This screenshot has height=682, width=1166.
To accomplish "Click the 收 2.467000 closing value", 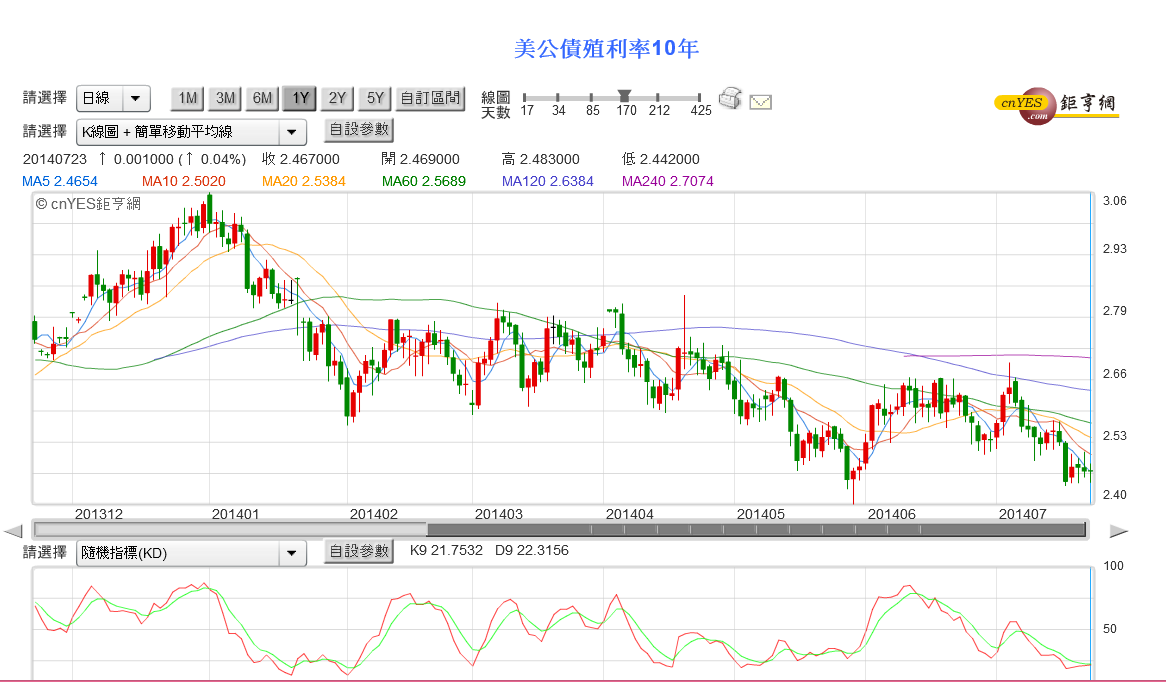I will pos(301,159).
